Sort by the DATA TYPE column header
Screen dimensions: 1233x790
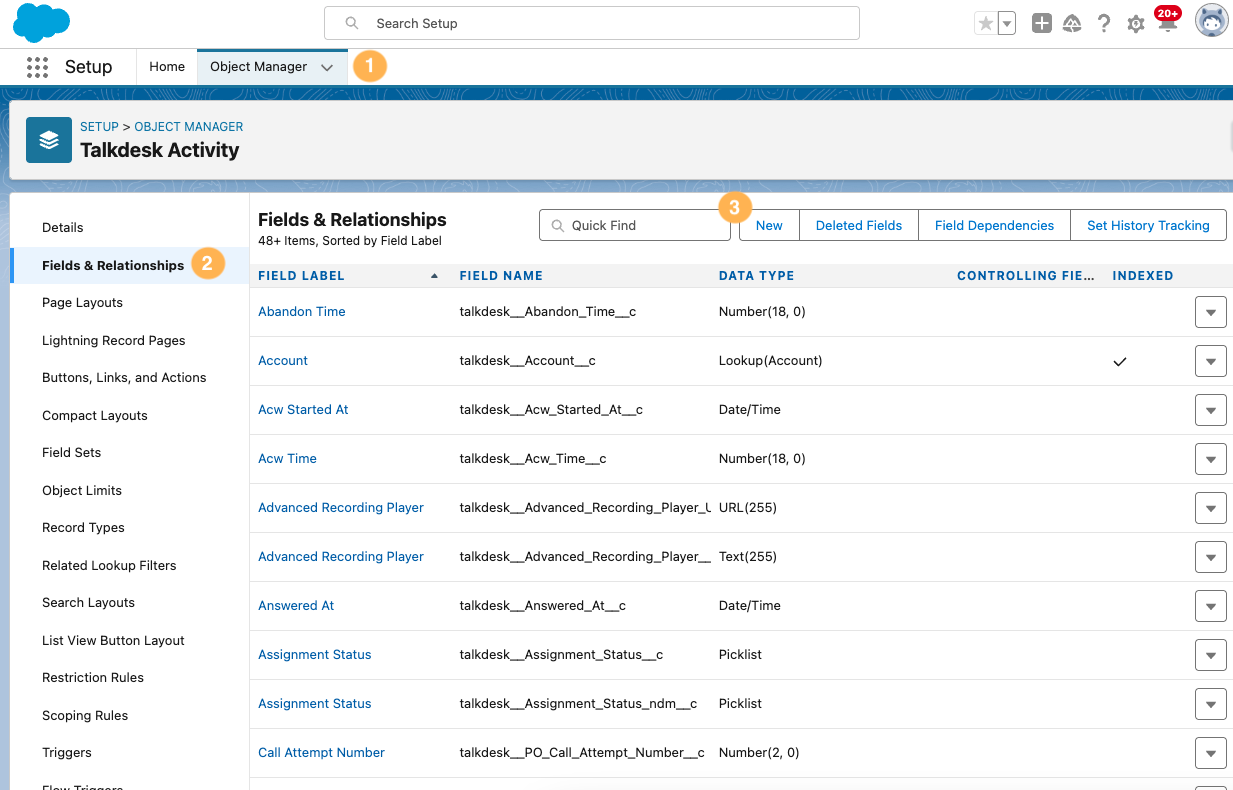click(x=756, y=275)
